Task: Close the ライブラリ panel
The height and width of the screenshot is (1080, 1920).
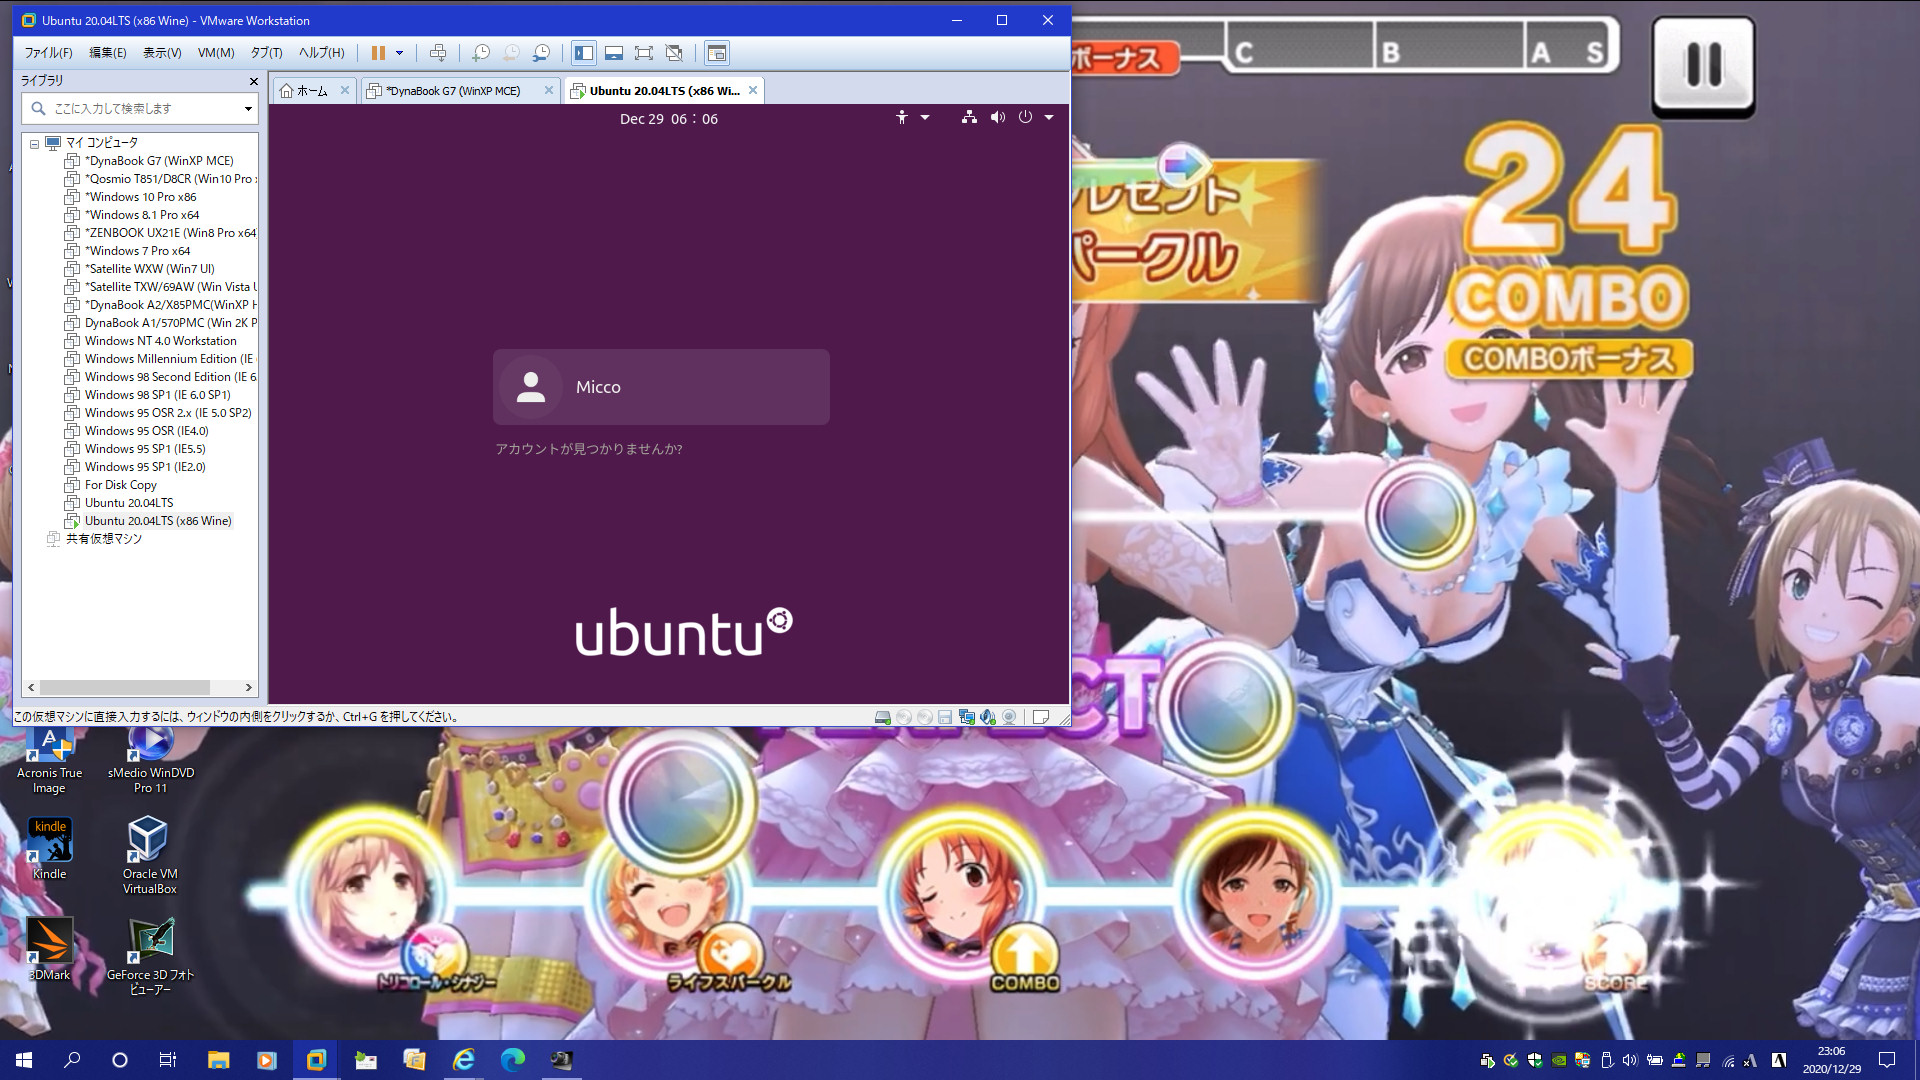Action: coord(253,81)
